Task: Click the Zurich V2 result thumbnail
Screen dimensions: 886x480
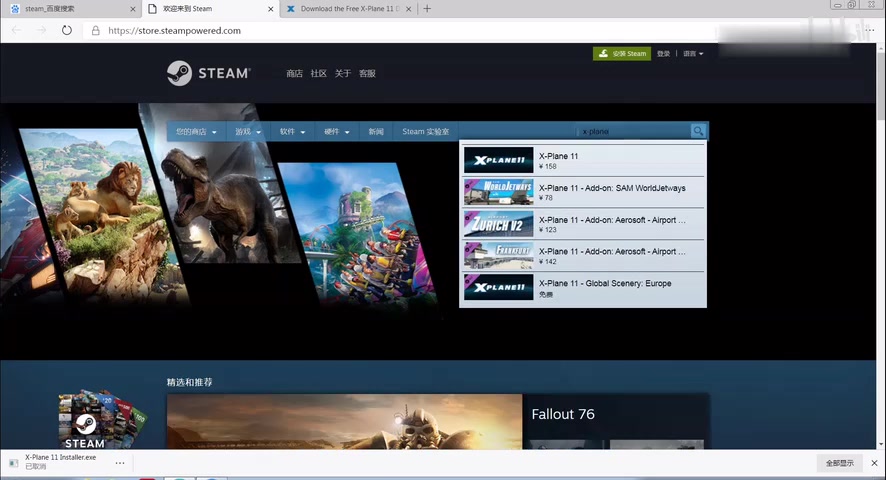Action: [x=498, y=224]
